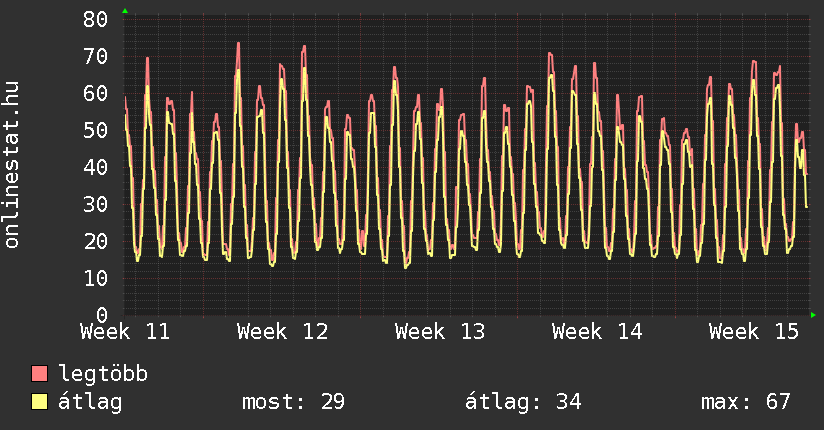Select the átlag legend label beside yellow swatch
Screen dimensions: 824x430
(x=90, y=402)
